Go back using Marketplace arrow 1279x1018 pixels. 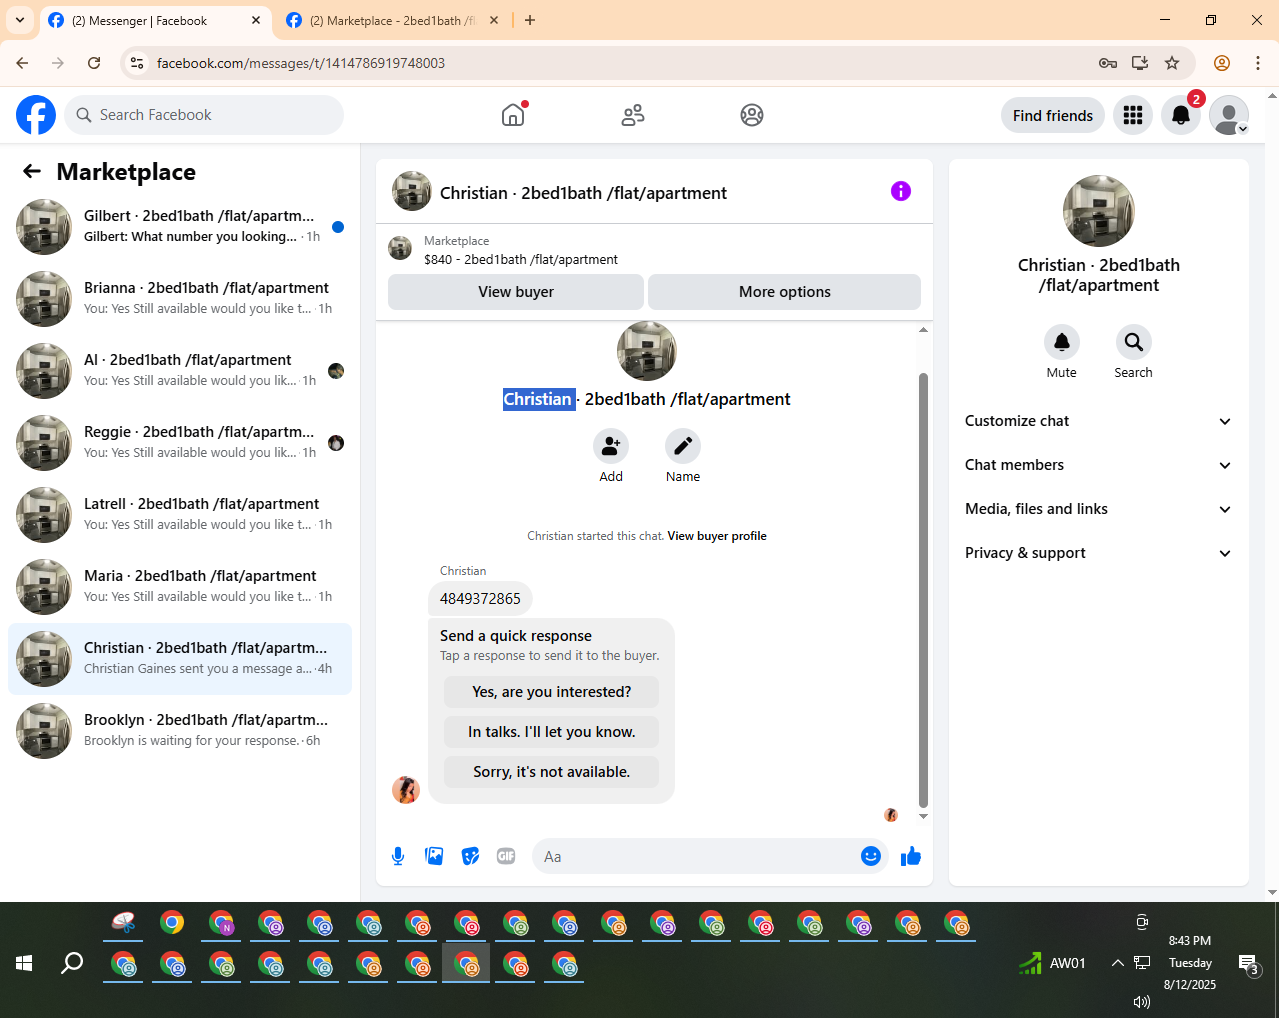(32, 171)
